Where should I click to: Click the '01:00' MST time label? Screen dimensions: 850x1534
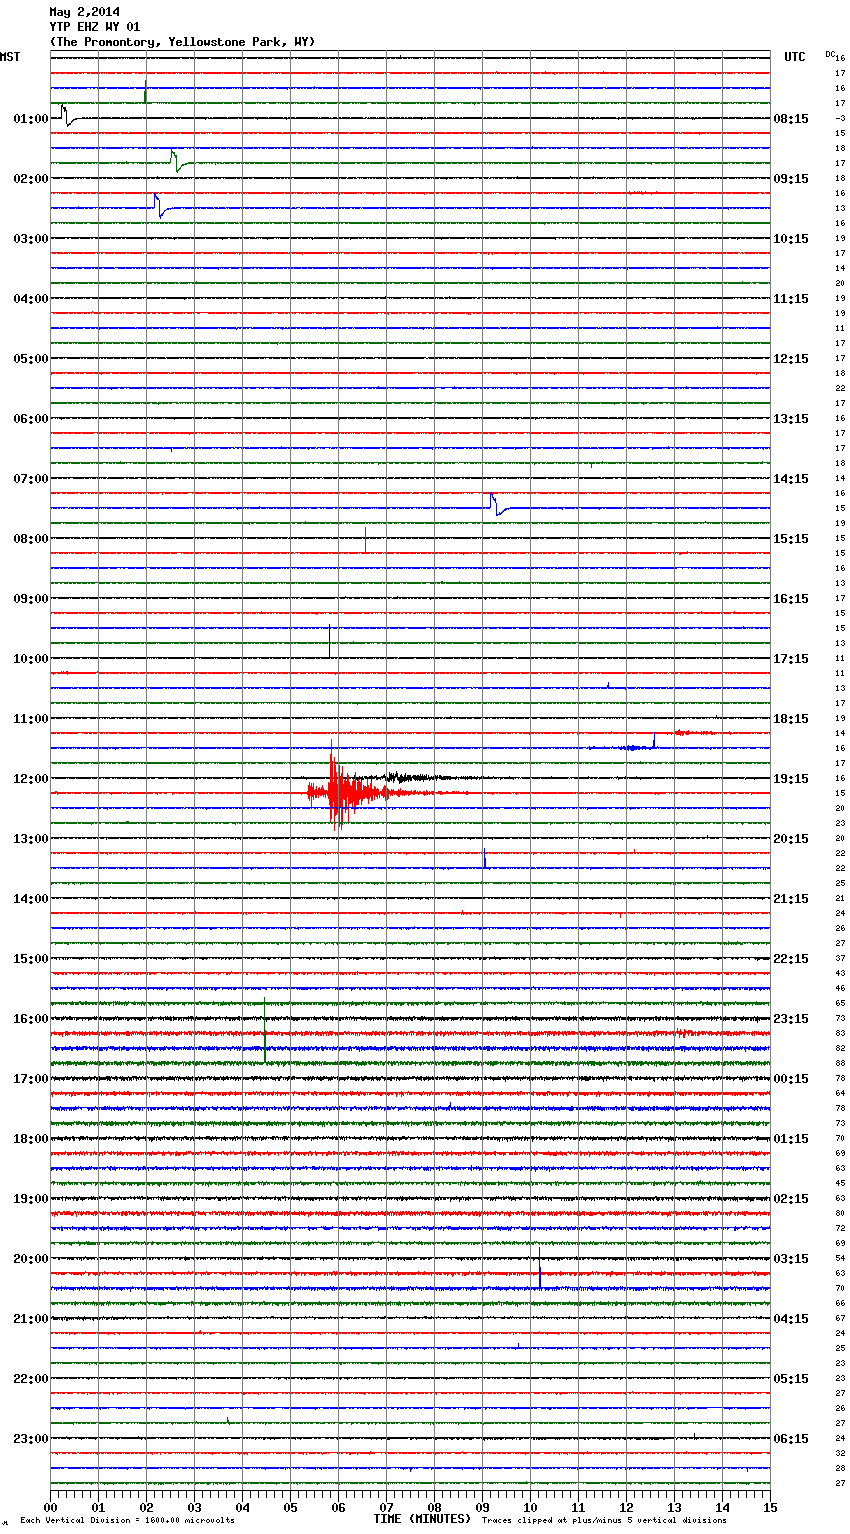point(30,119)
